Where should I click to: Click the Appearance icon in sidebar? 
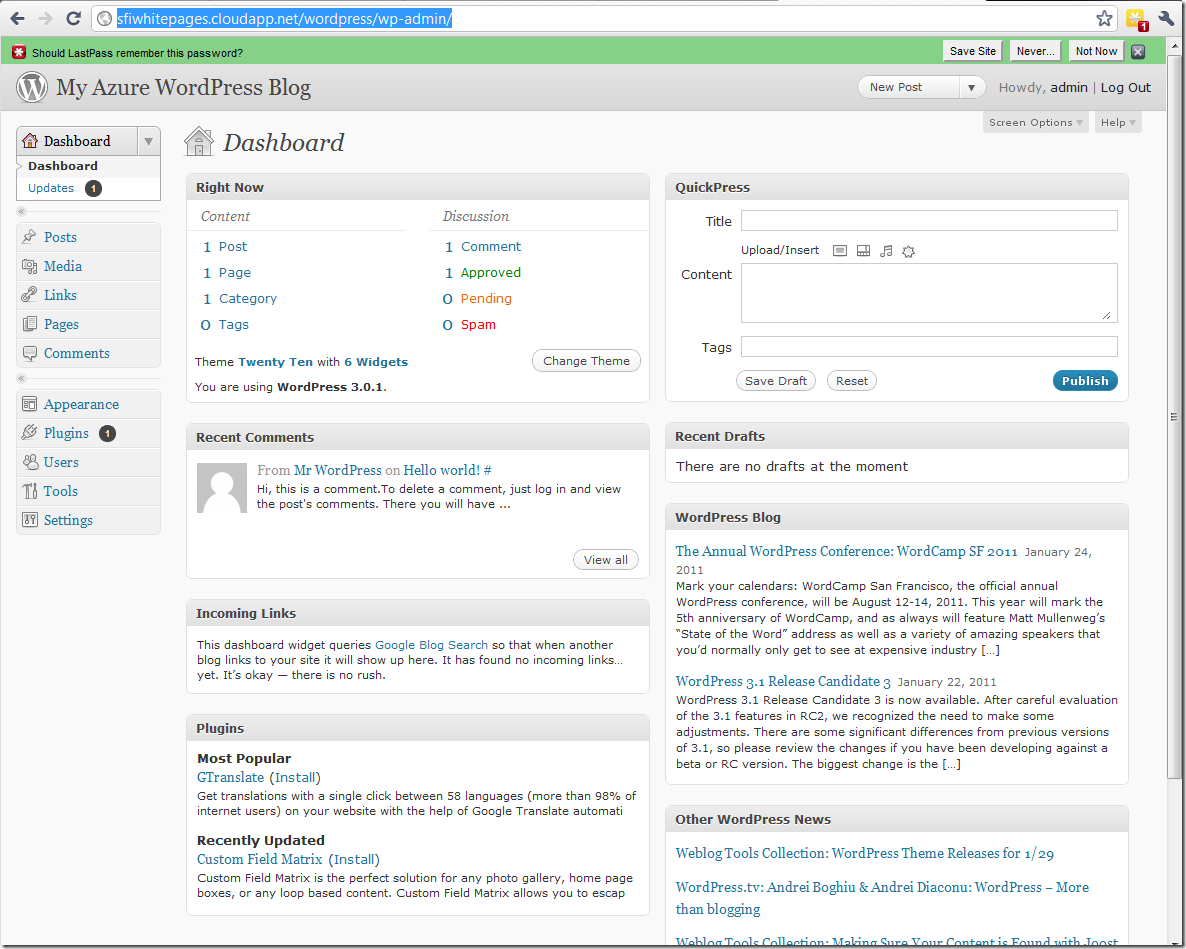[x=29, y=404]
